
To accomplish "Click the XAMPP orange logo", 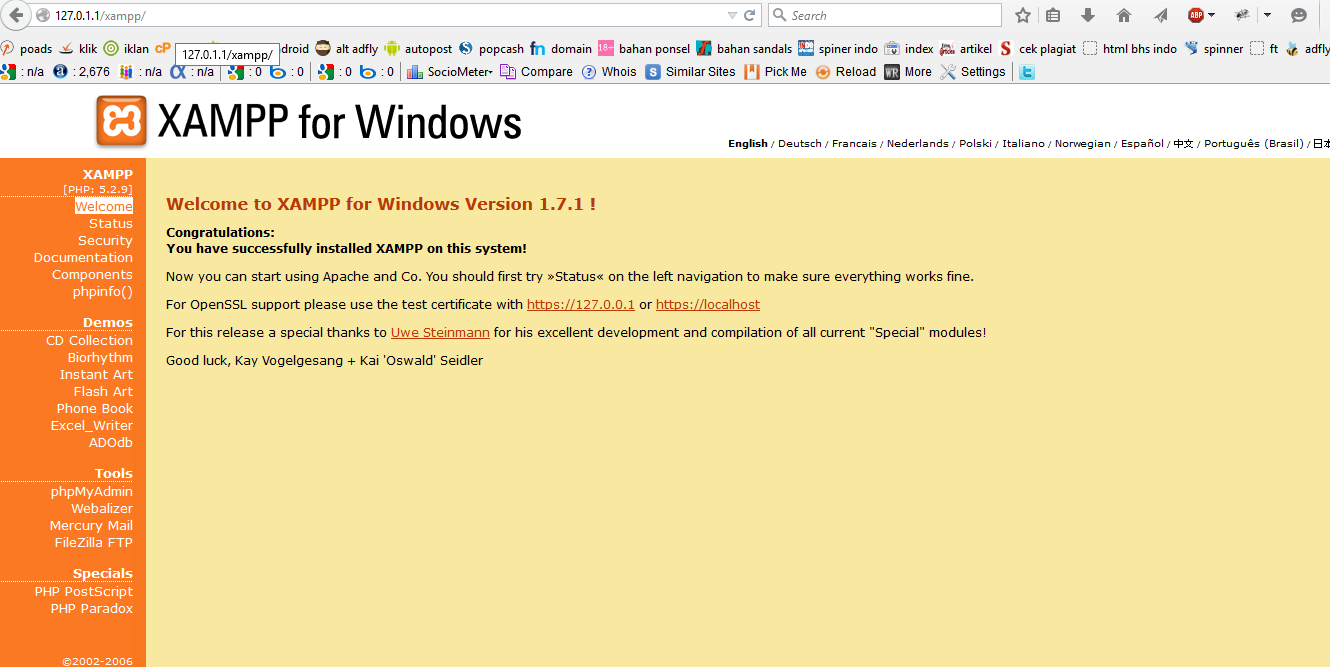I will click(122, 121).
